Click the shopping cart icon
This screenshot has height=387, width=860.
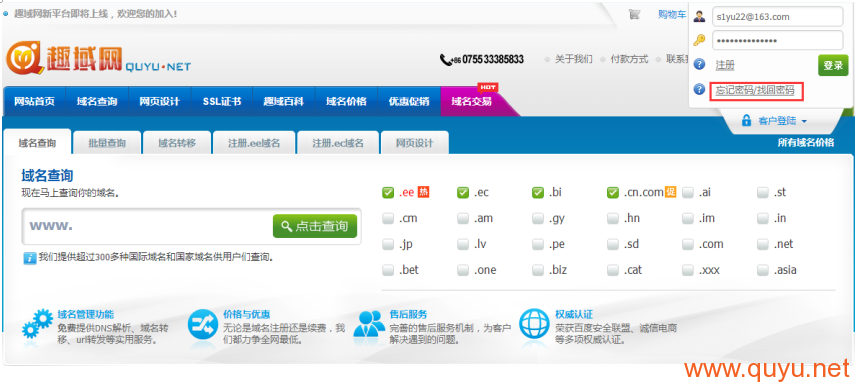click(635, 15)
